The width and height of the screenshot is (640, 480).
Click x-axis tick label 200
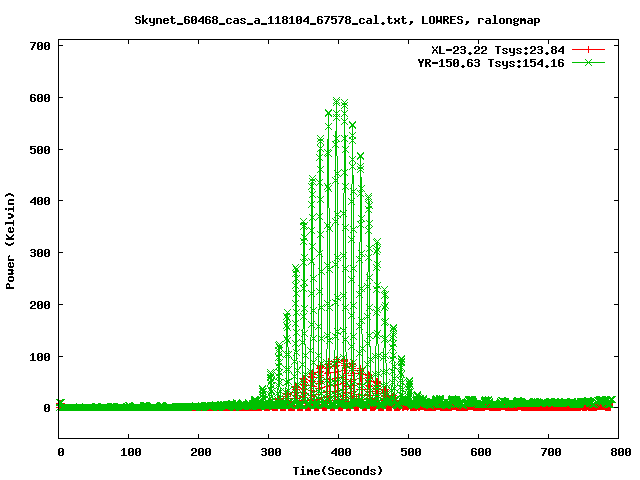click(x=200, y=452)
